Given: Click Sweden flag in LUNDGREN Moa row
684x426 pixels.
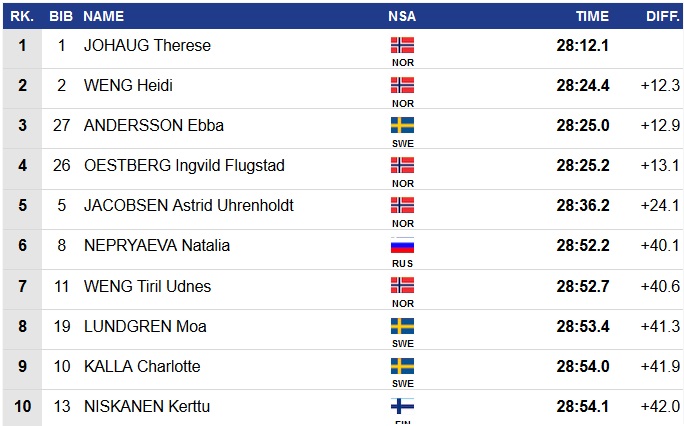Looking at the screenshot, I should [402, 326].
